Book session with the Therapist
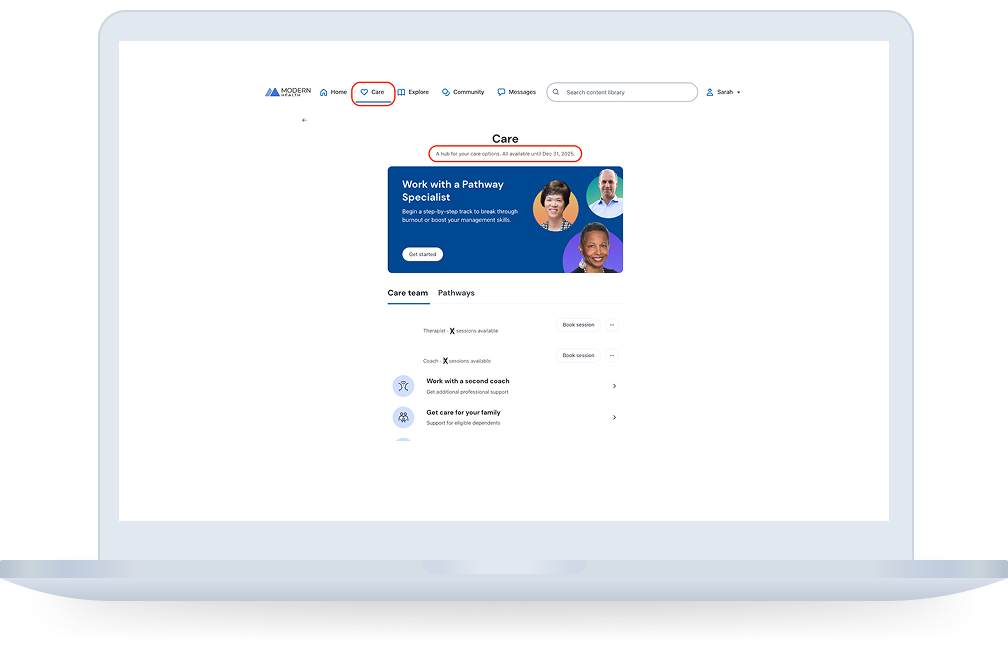Screen dimensions: 1008x645 (578, 325)
